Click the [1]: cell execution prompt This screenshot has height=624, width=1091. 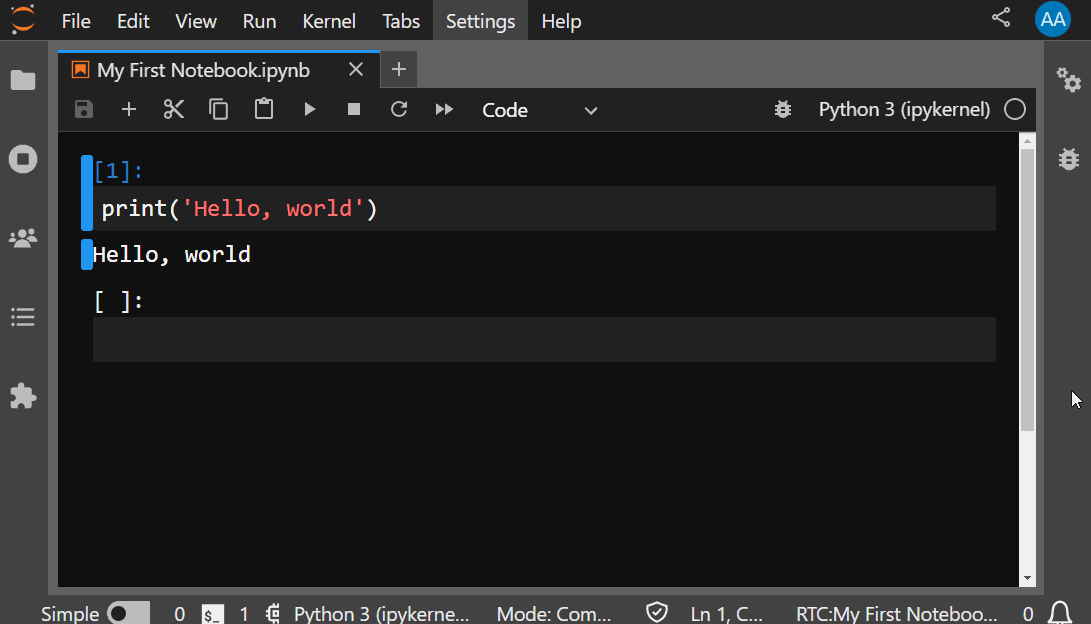[x=118, y=170]
